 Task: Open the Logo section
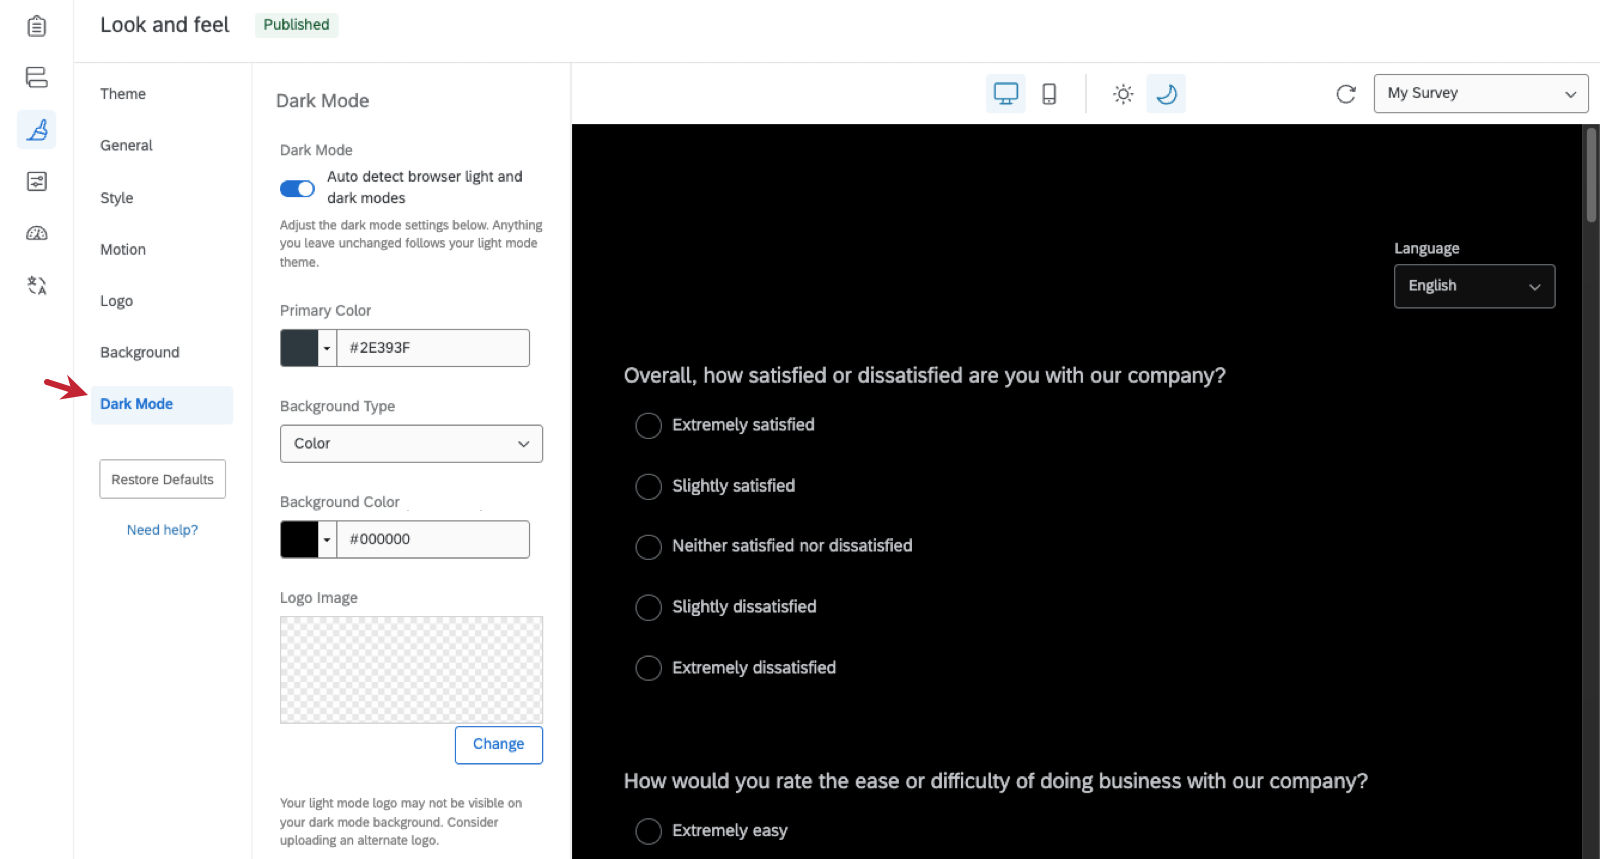coord(116,301)
